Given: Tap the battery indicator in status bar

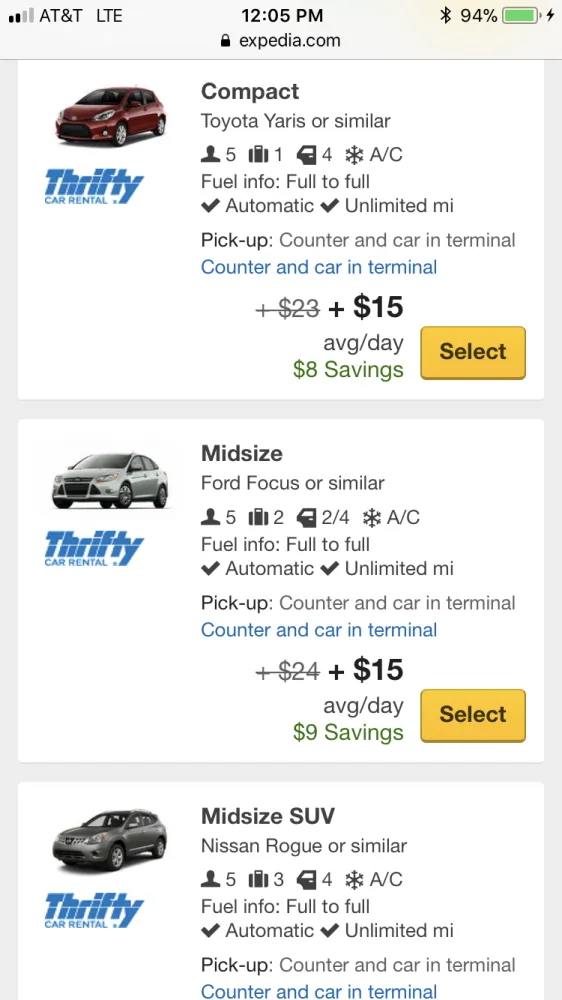Looking at the screenshot, I should [x=522, y=15].
